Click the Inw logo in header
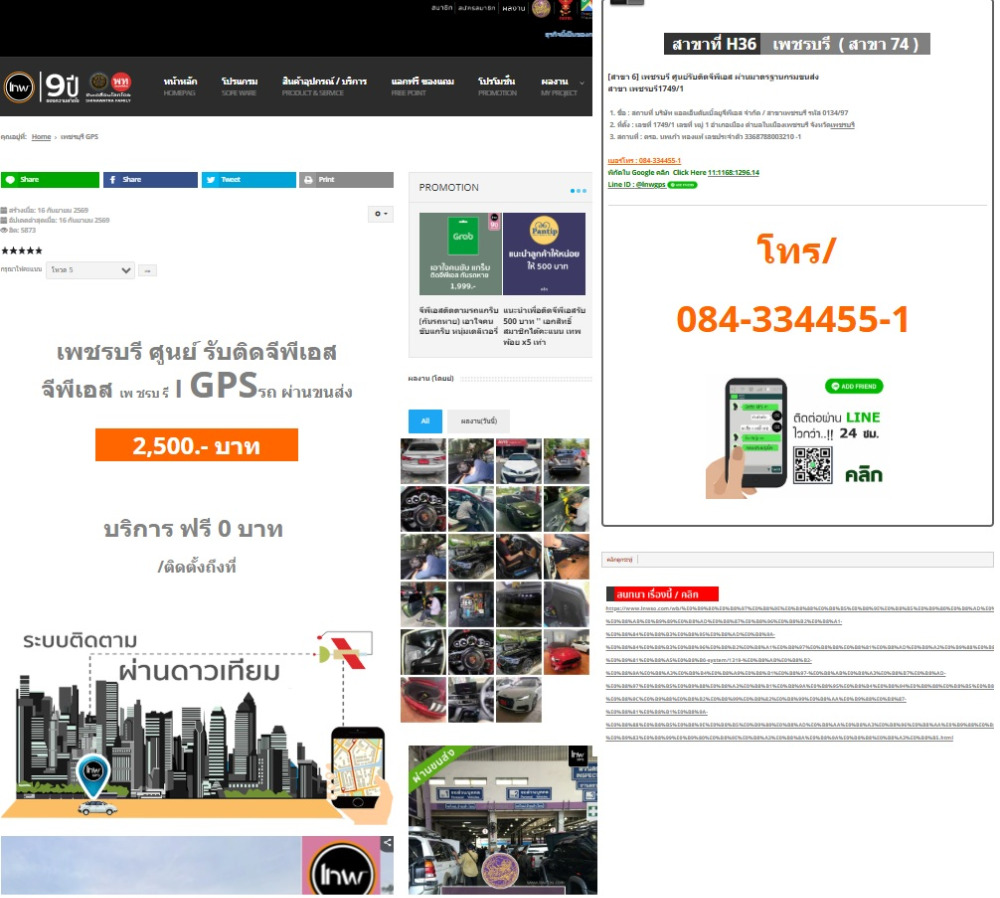The height and width of the screenshot is (898, 1000). pos(19,87)
